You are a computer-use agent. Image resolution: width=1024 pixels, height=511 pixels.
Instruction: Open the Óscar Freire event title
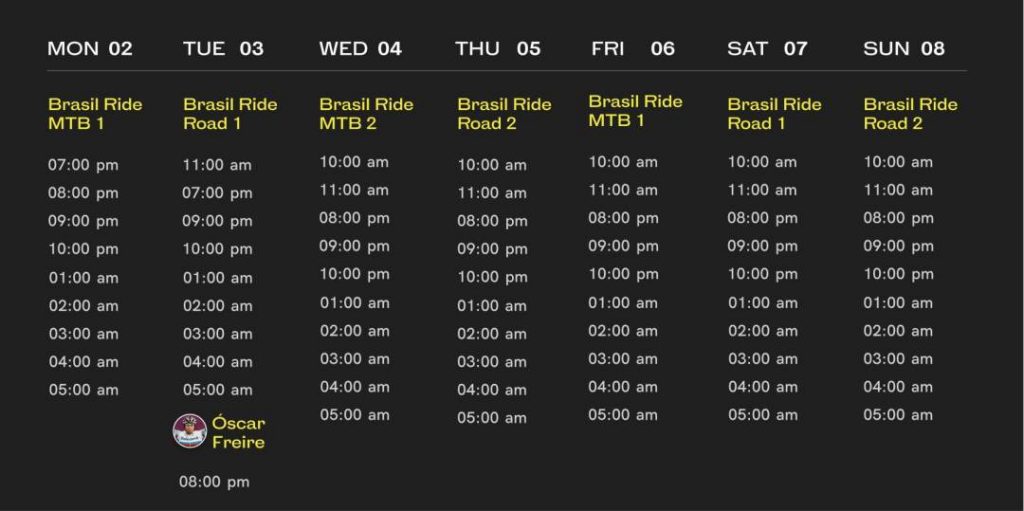(x=238, y=433)
